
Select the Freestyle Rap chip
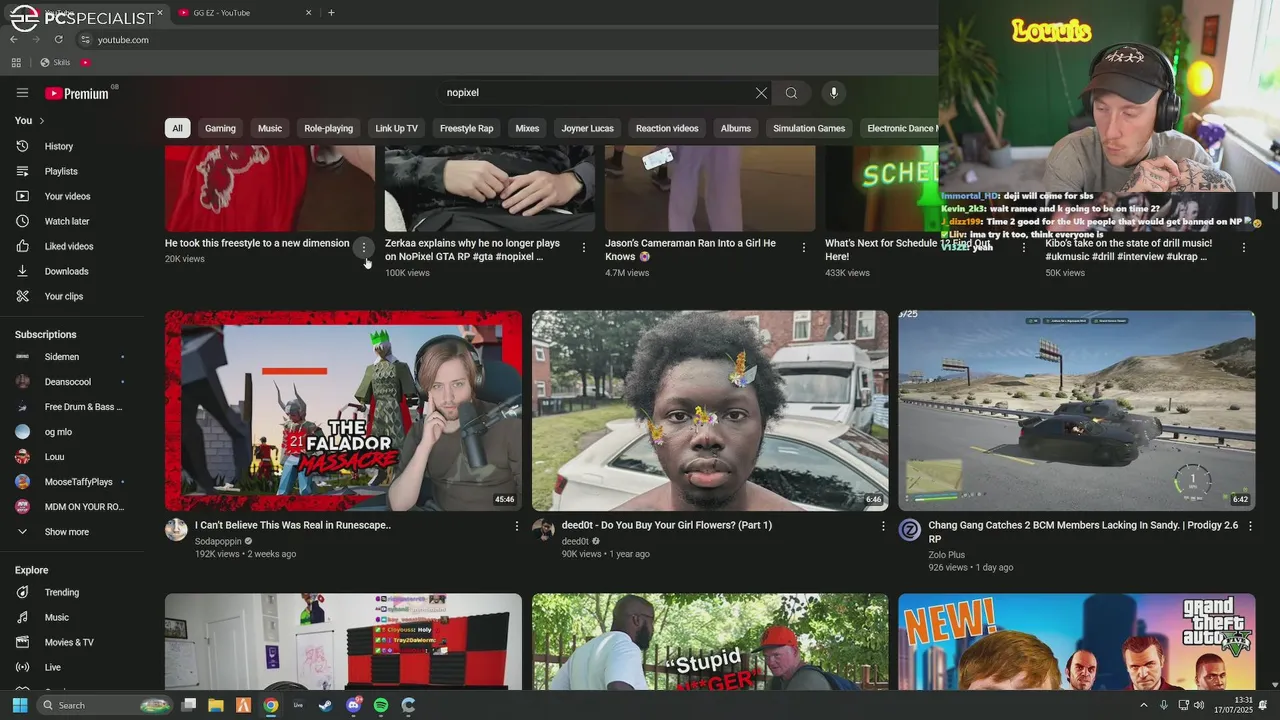coord(467,128)
